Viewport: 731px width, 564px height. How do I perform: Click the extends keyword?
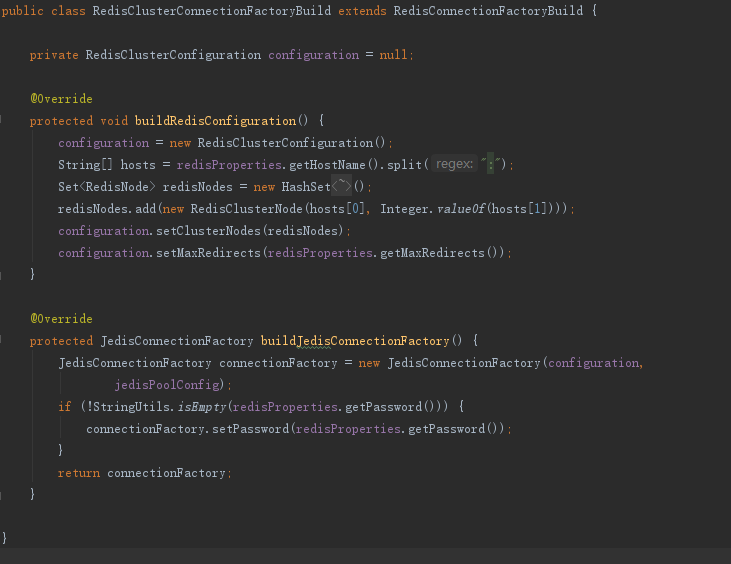click(x=362, y=11)
